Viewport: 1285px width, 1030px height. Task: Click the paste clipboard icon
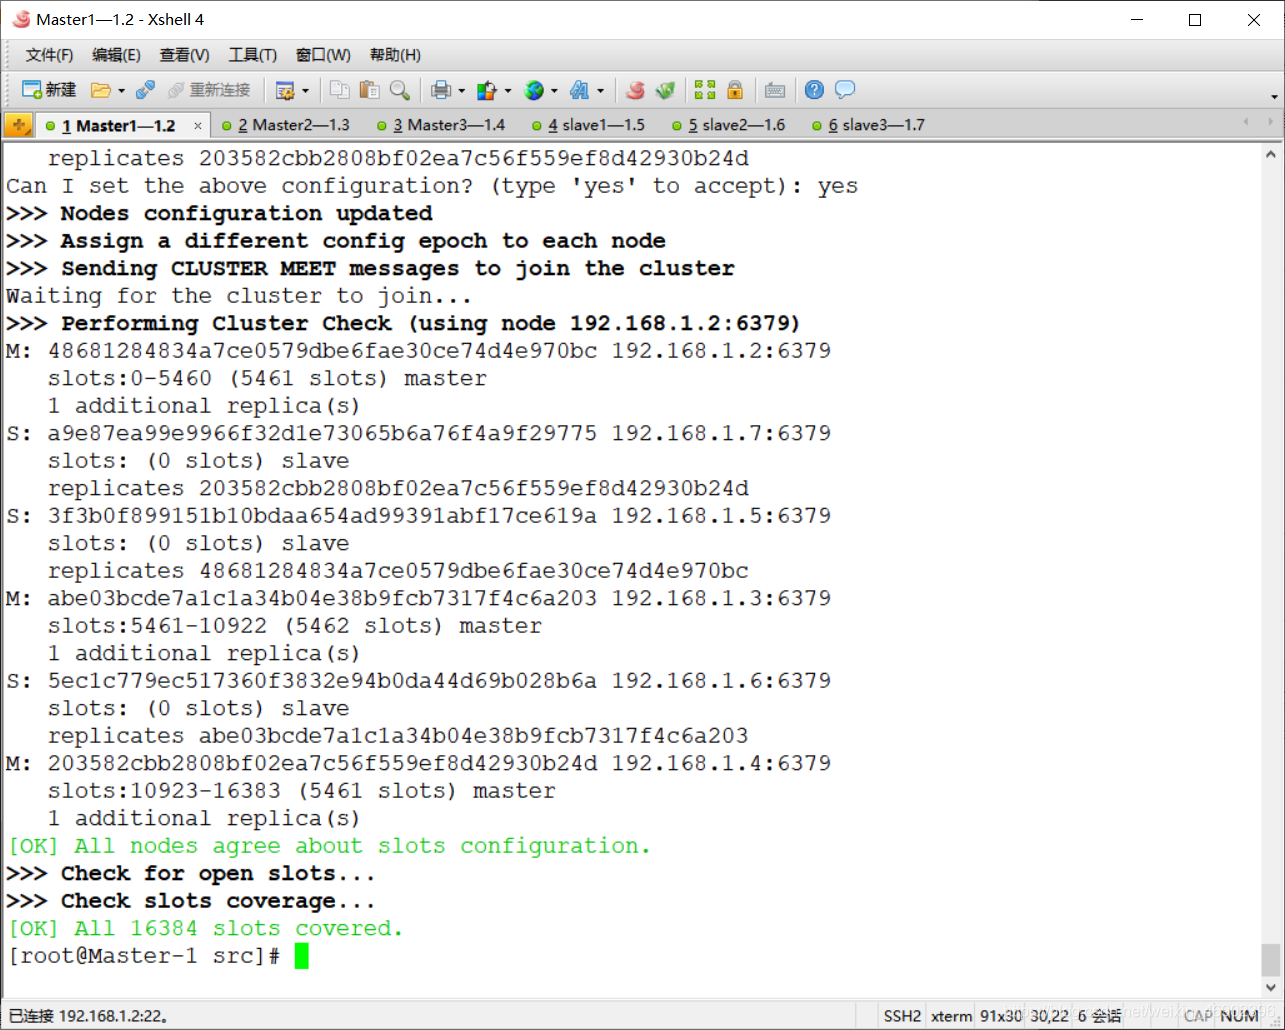[x=370, y=90]
